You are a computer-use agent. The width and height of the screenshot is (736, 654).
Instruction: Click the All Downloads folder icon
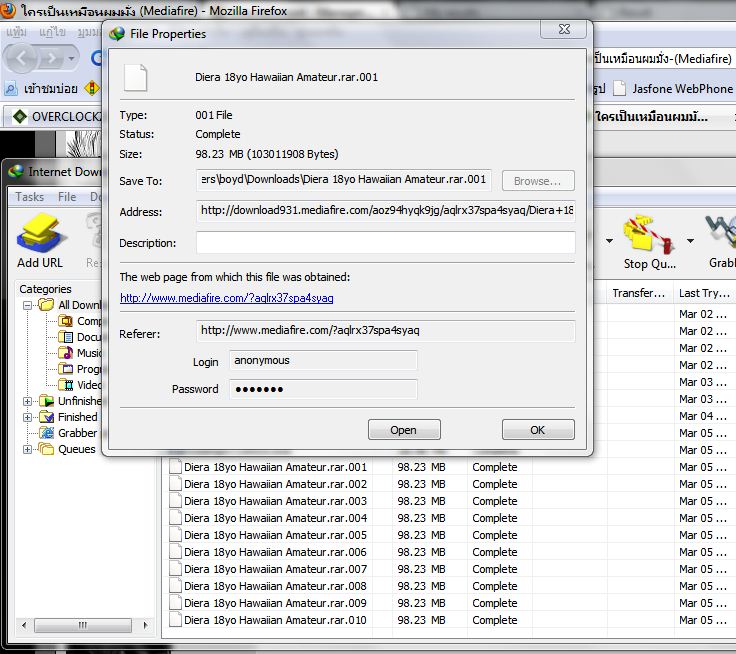46,305
